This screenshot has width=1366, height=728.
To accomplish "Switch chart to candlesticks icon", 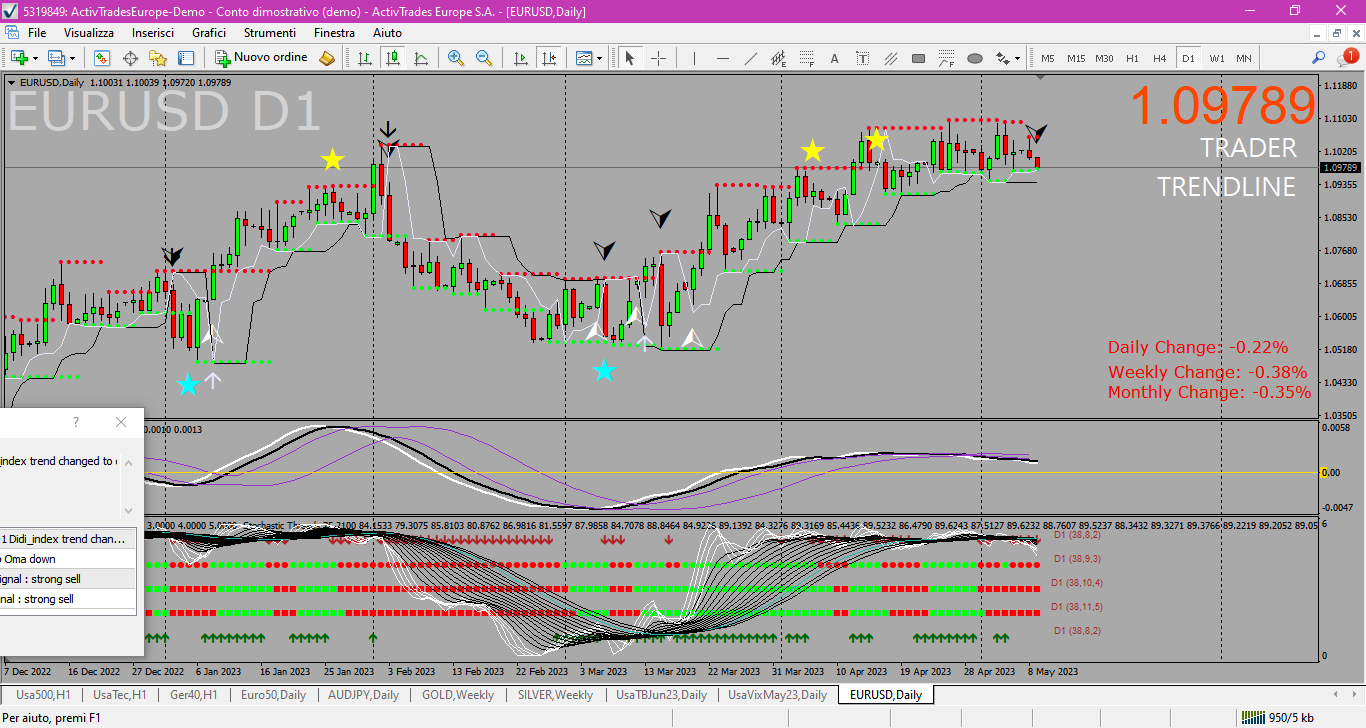I will pyautogui.click(x=393, y=58).
